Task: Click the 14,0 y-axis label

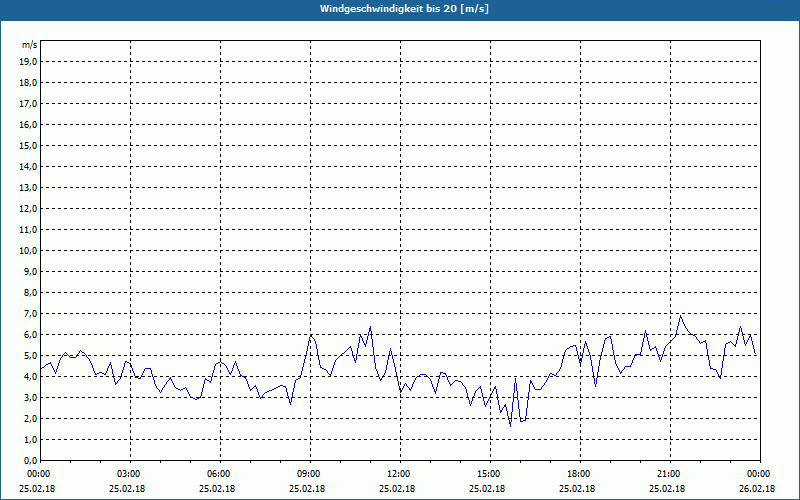Action: pyautogui.click(x=28, y=166)
